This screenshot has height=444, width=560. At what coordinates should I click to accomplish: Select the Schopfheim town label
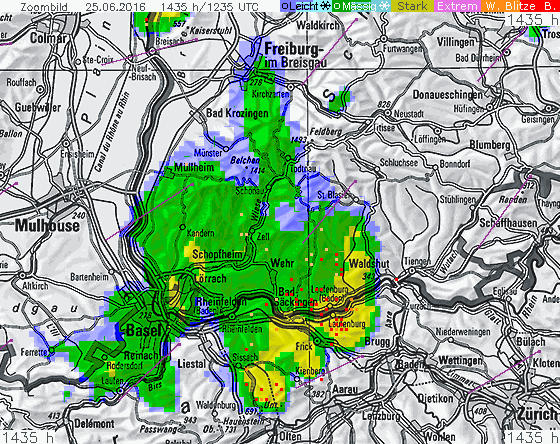tap(217, 255)
